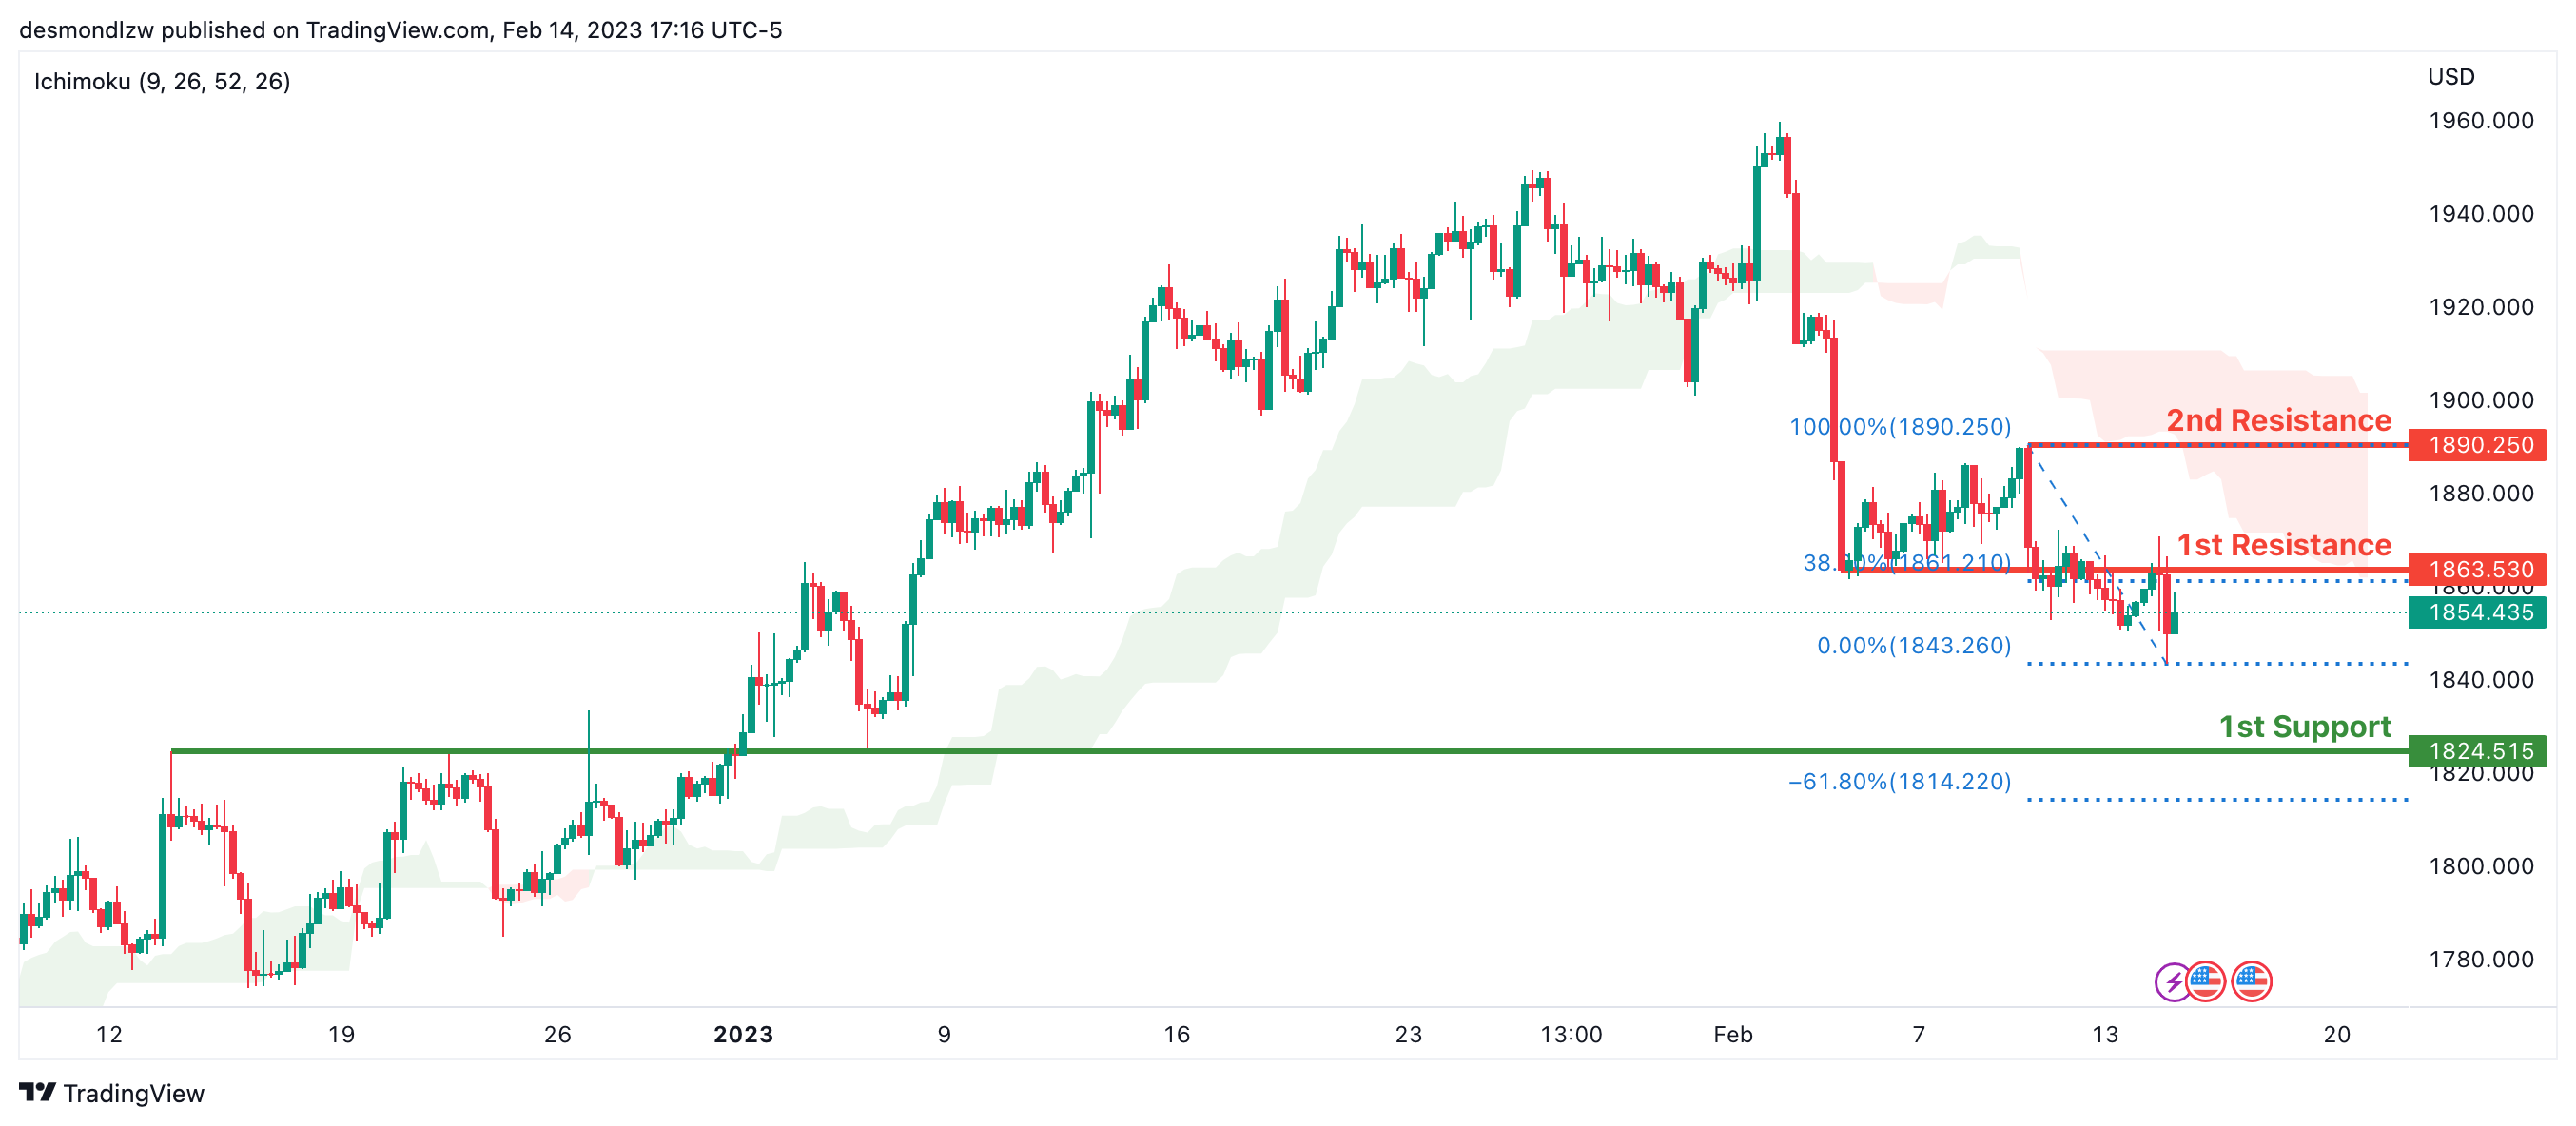Select the 0.00%(1843.260) Fibonacci label

click(1913, 645)
